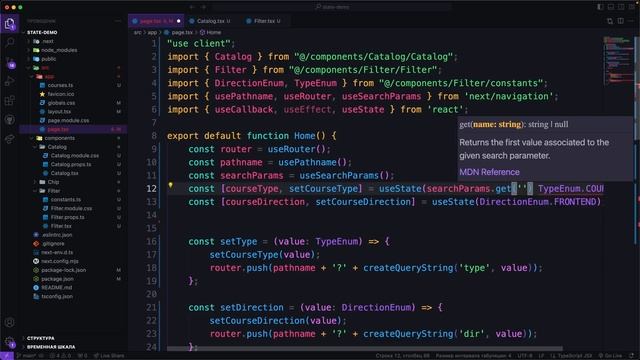Click the indentation size status item
Viewport: 640px width, 360px height.
pos(473,356)
